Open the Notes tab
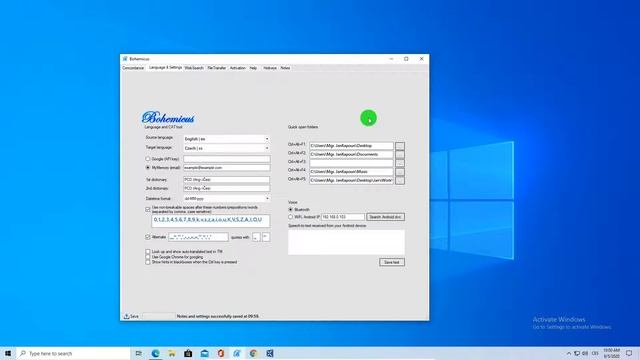640x360 pixels. [x=285, y=68]
